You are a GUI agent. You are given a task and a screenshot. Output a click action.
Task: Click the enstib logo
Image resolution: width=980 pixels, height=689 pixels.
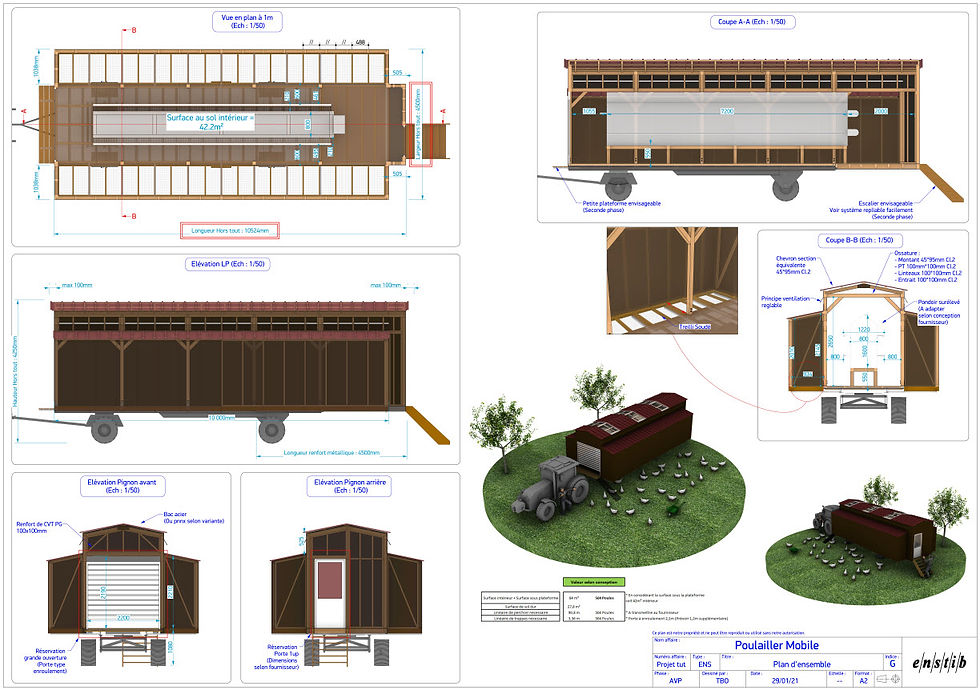pyautogui.click(x=939, y=663)
